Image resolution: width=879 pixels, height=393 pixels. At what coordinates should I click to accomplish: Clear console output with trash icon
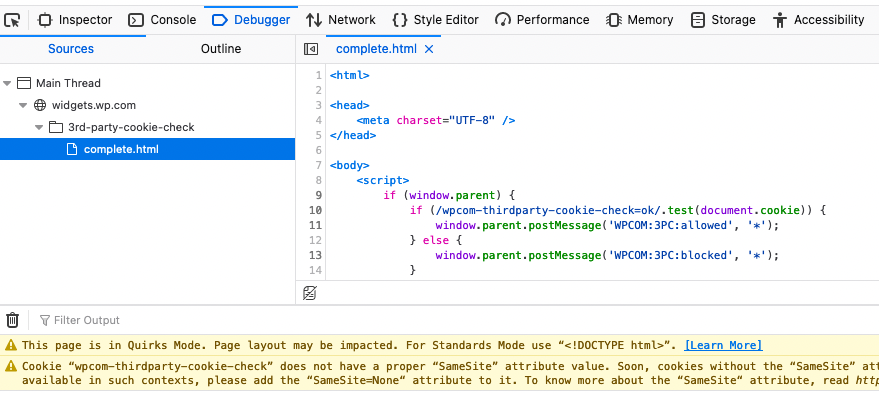tap(12, 320)
